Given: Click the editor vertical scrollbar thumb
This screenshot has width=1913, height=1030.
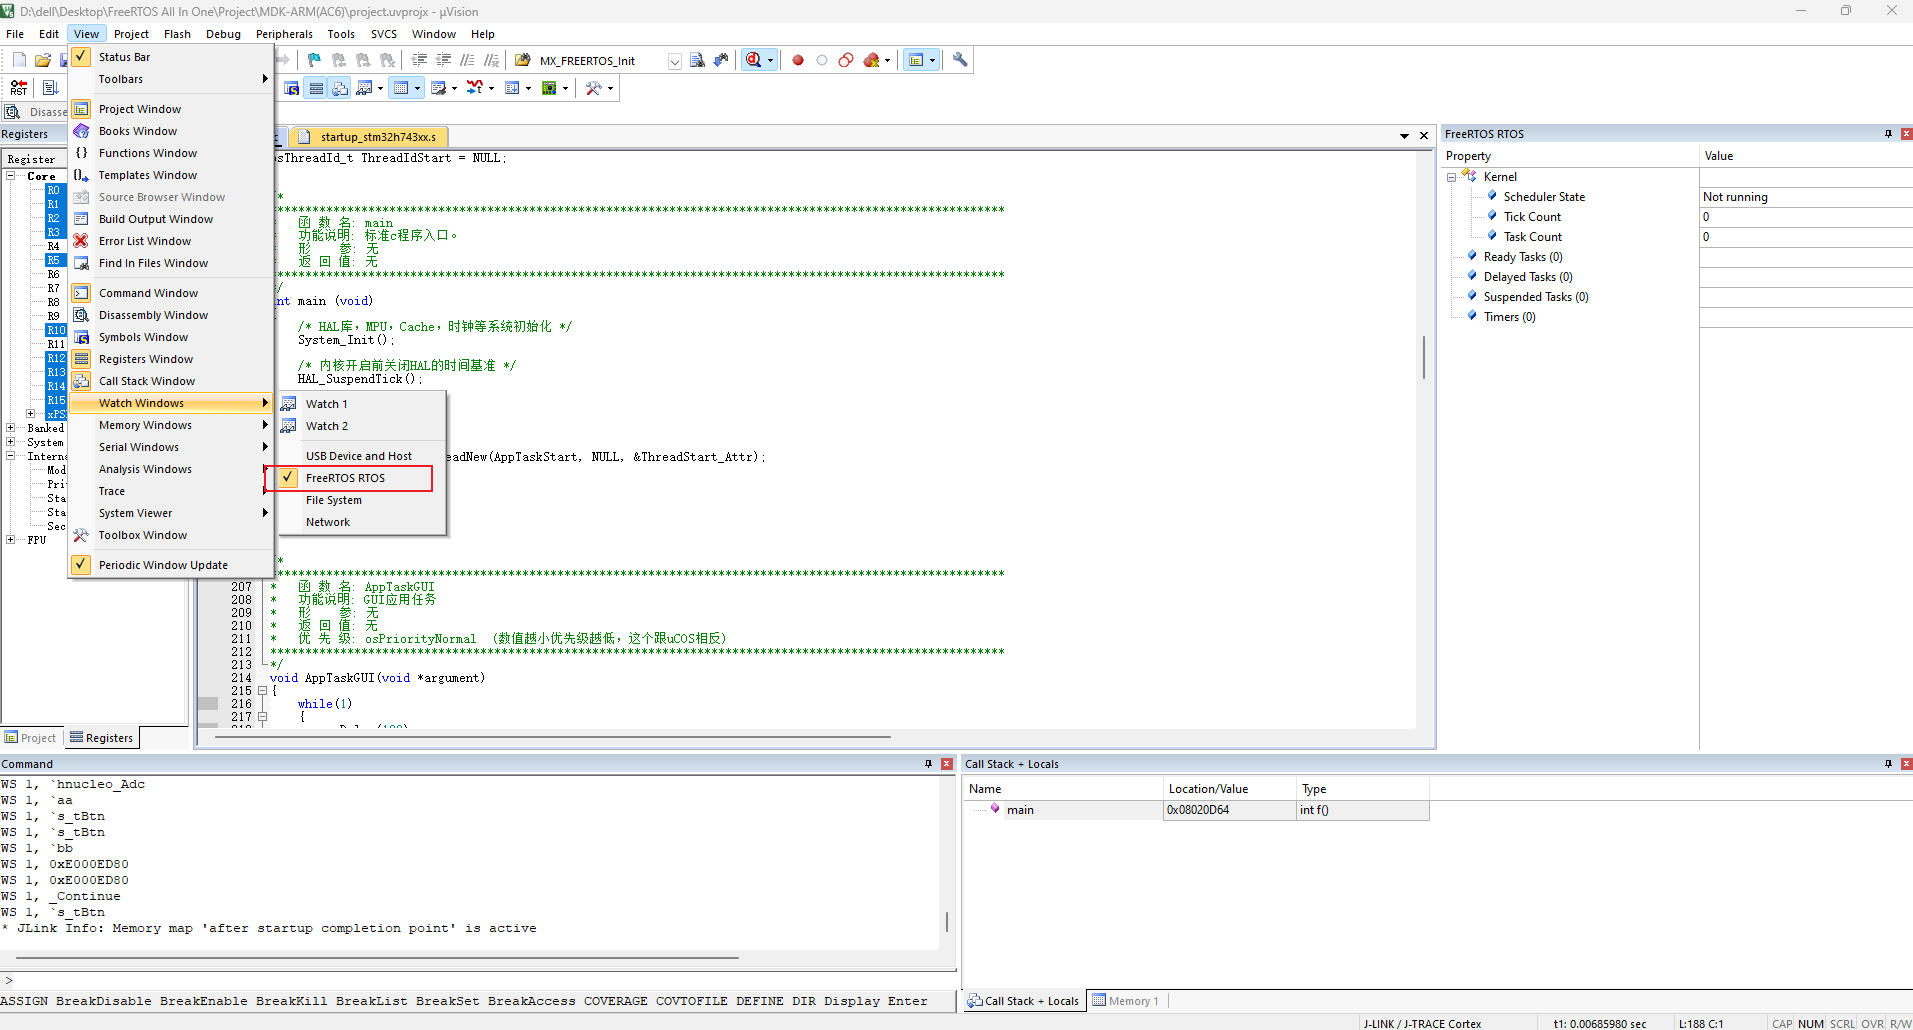Looking at the screenshot, I should click(1424, 357).
